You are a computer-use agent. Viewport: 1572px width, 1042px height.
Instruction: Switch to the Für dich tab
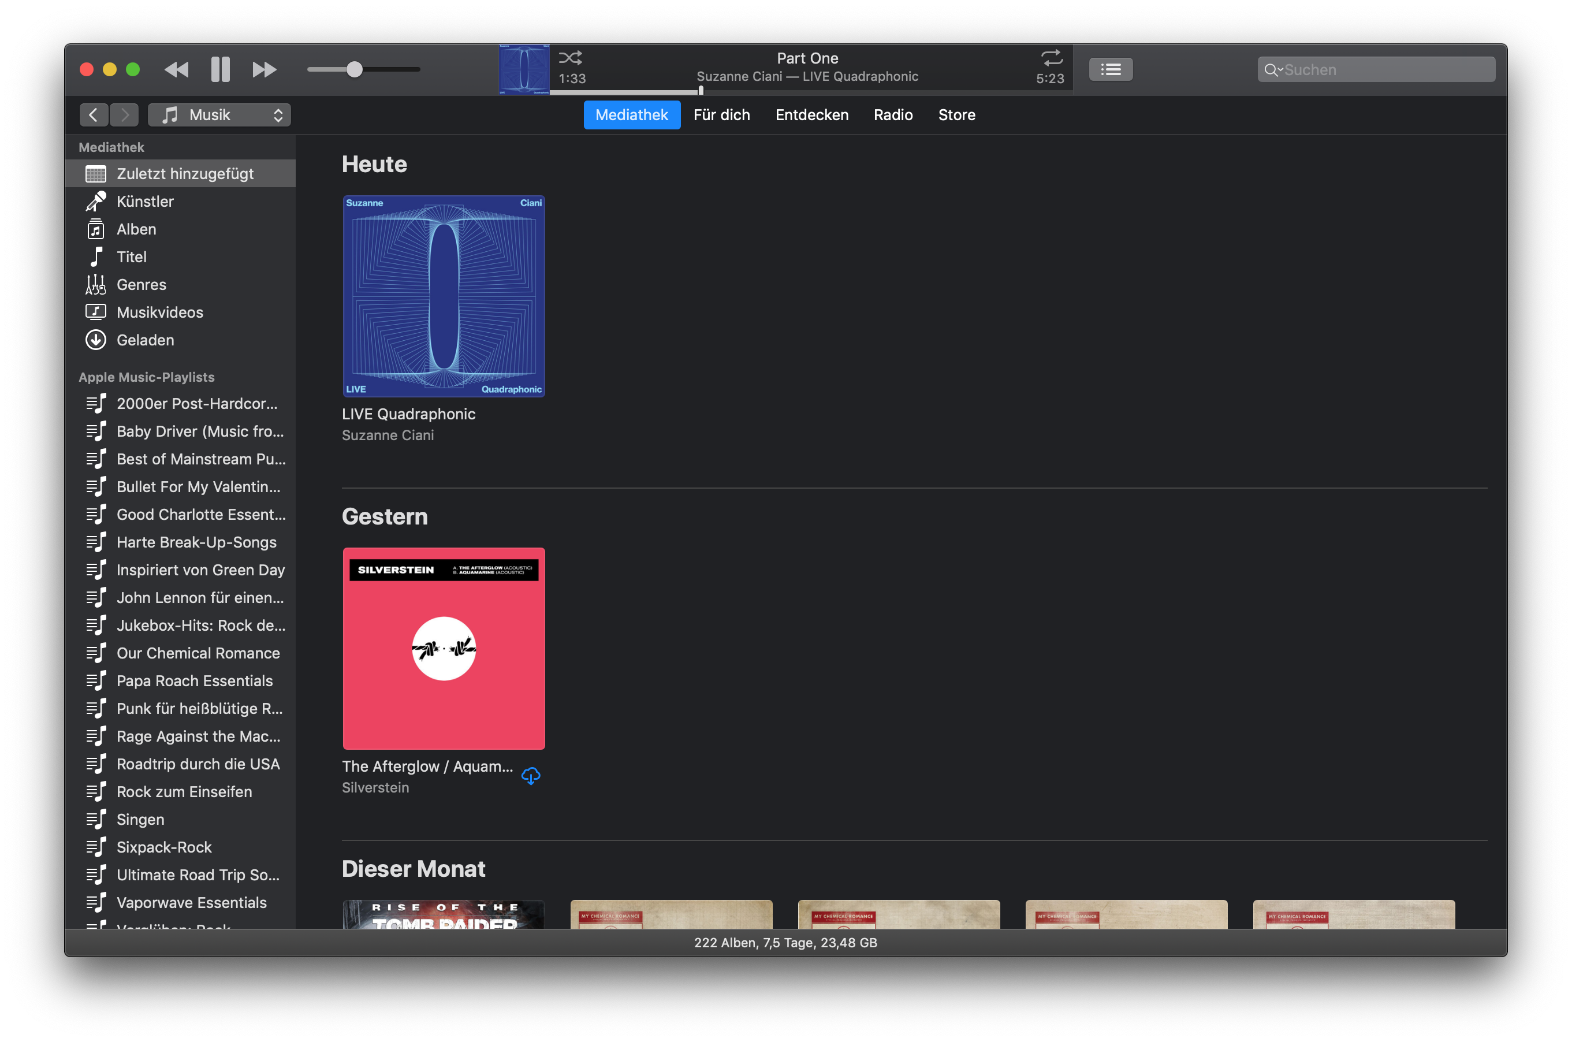point(721,115)
